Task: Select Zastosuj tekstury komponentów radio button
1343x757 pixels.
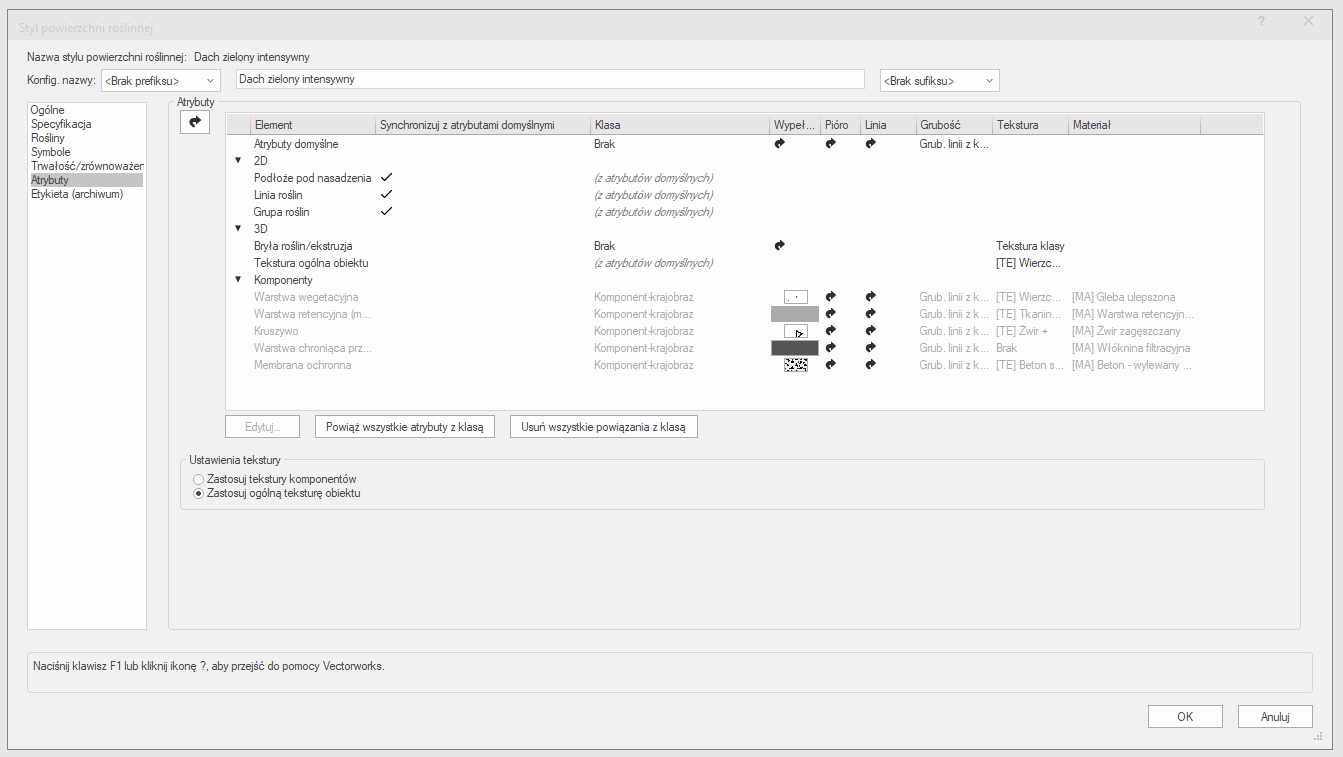Action: coord(198,480)
